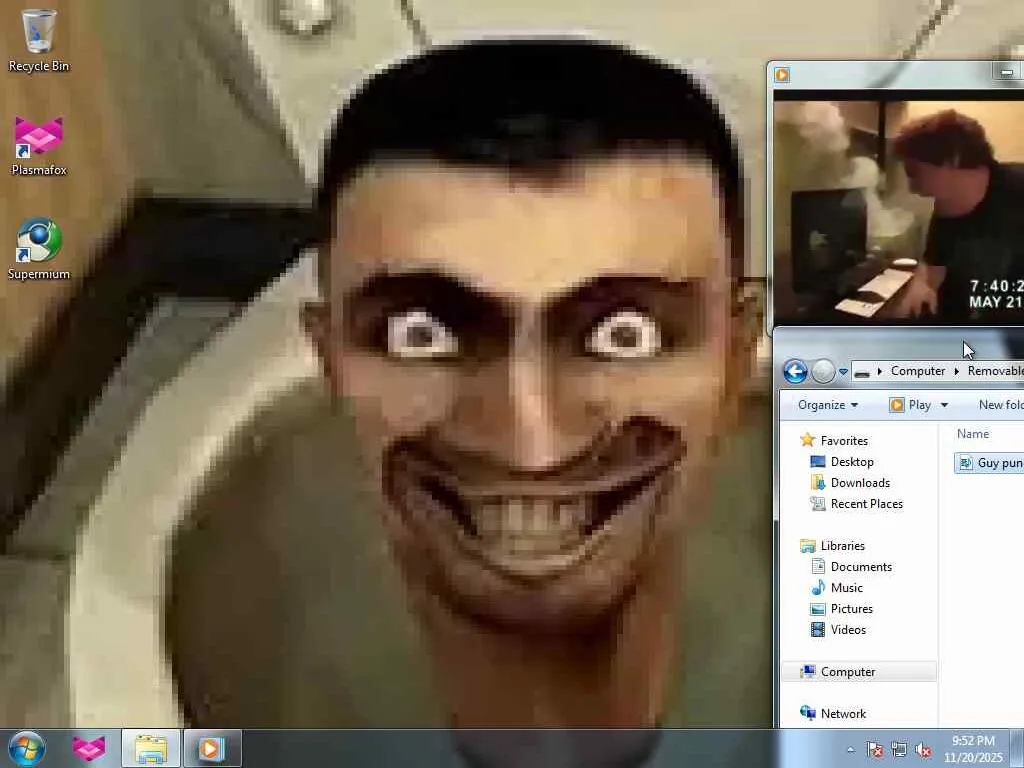Click the Play button in Explorer toolbar
Image resolution: width=1024 pixels, height=768 pixels.
click(x=910, y=405)
